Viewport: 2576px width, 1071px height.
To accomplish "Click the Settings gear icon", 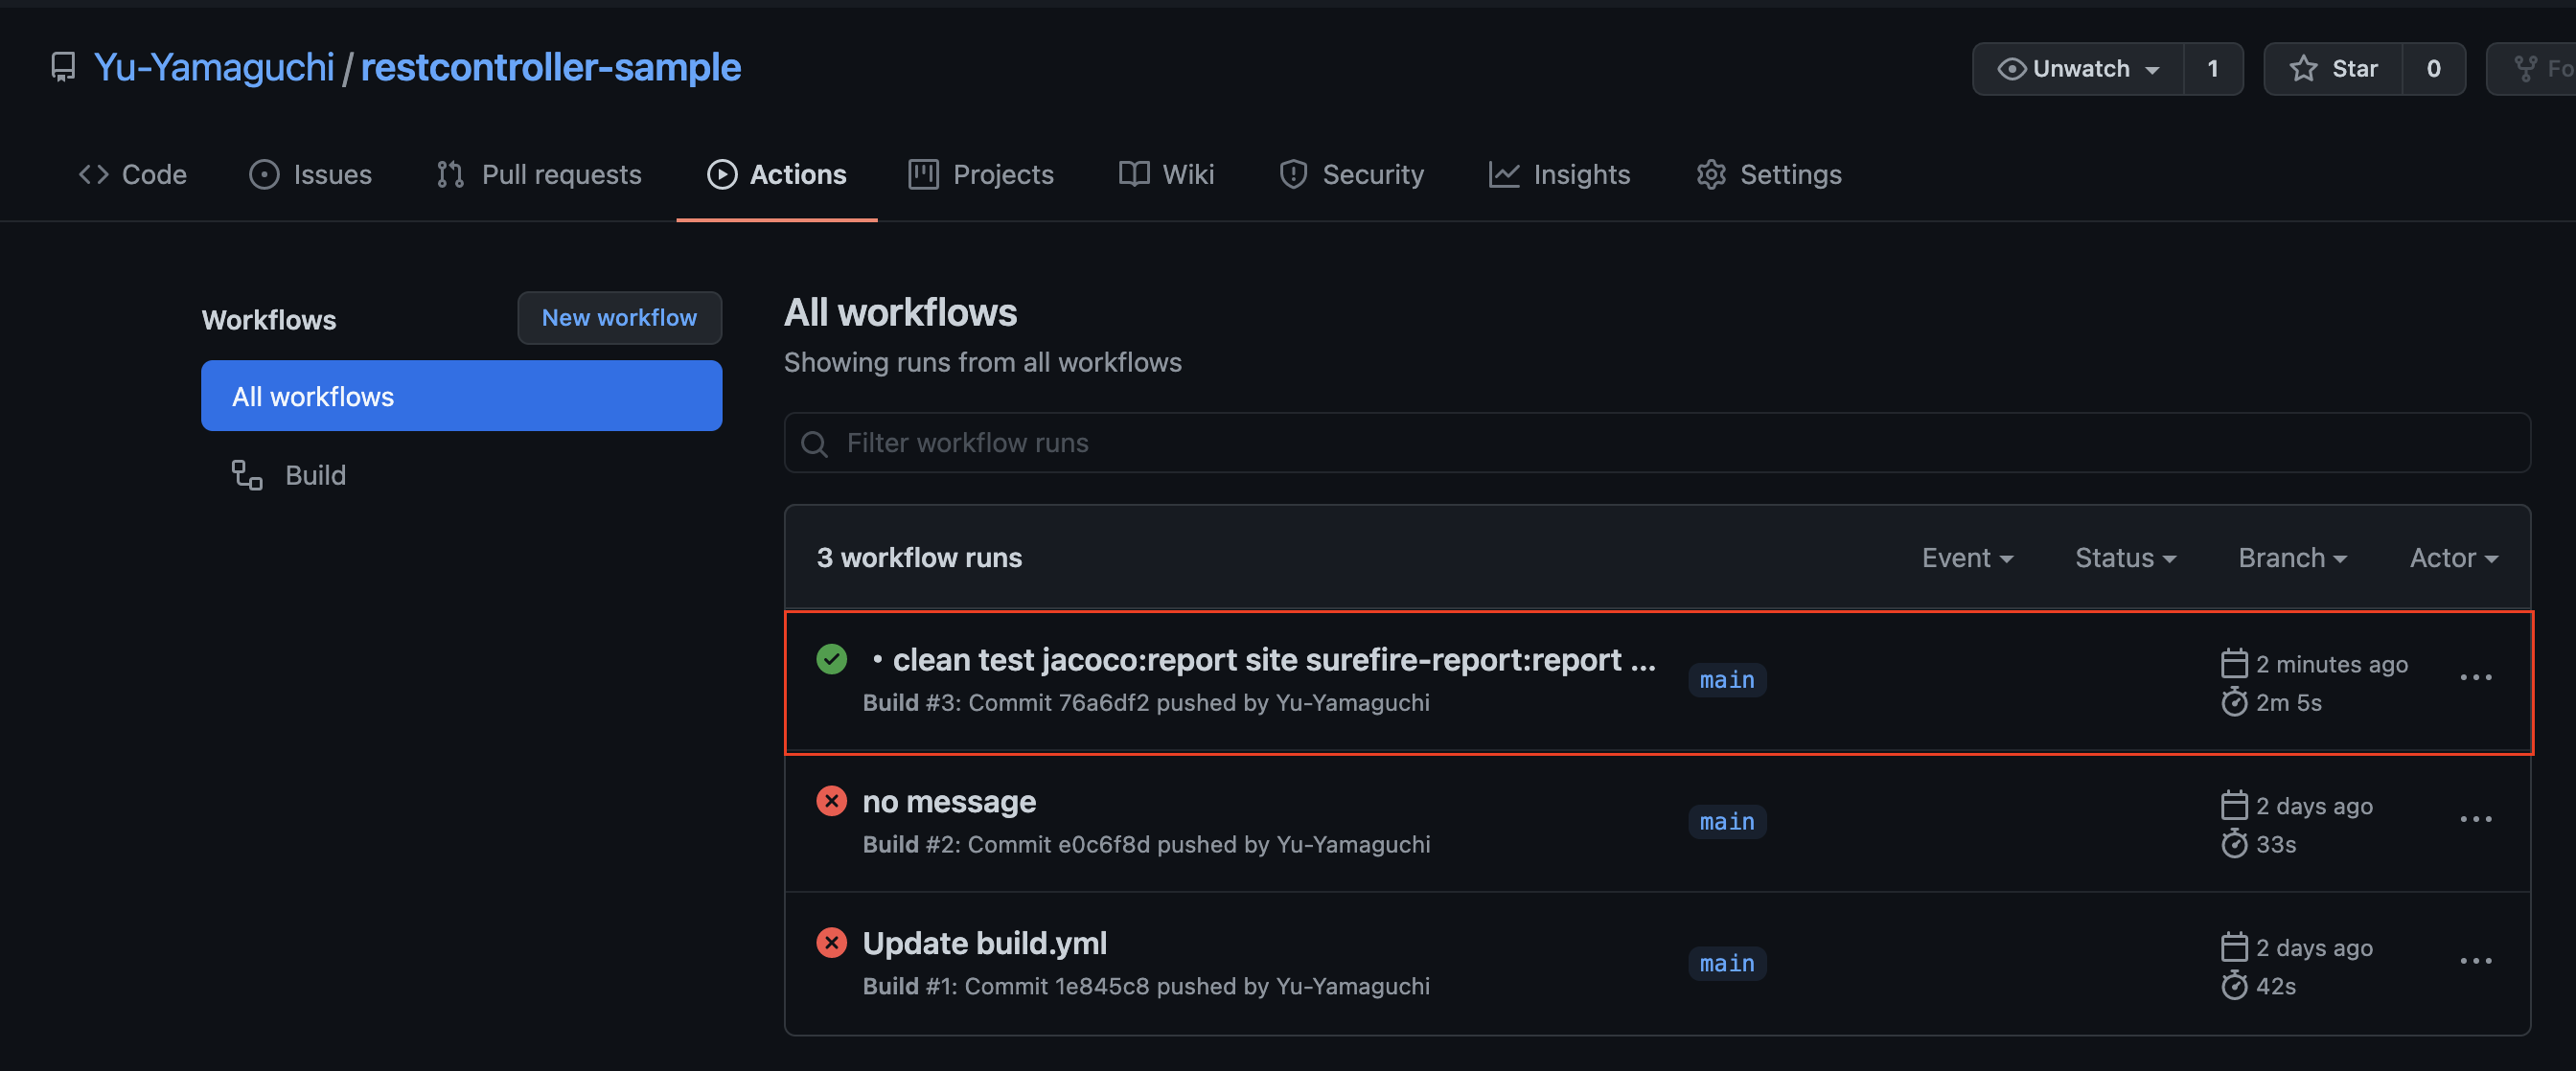I will [x=1710, y=174].
